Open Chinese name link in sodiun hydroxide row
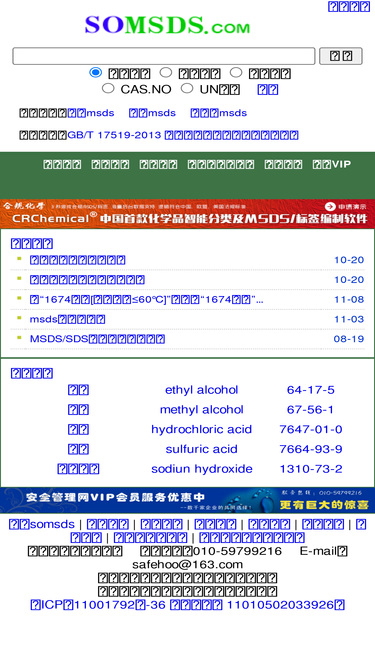Screen dimensions: 375x667 point(78,469)
